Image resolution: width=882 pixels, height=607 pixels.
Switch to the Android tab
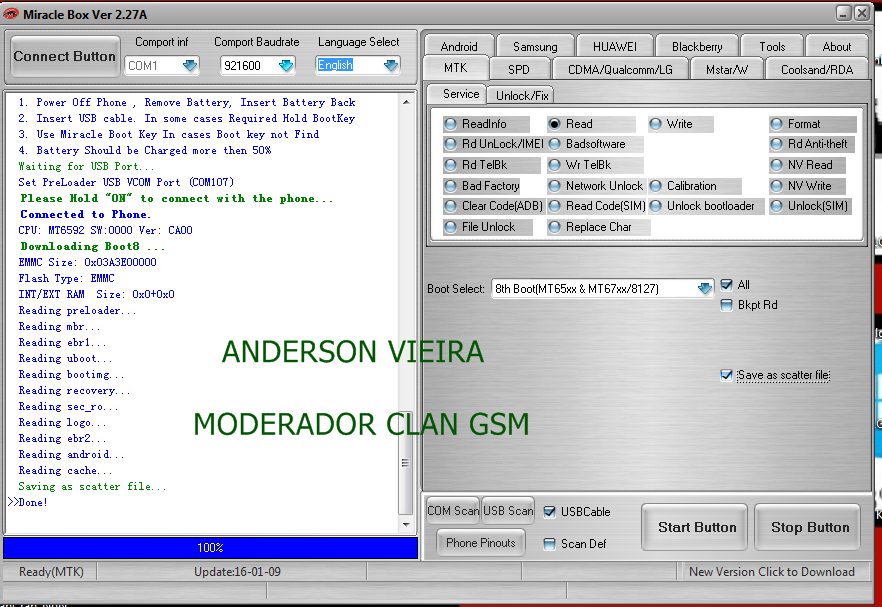coord(459,46)
